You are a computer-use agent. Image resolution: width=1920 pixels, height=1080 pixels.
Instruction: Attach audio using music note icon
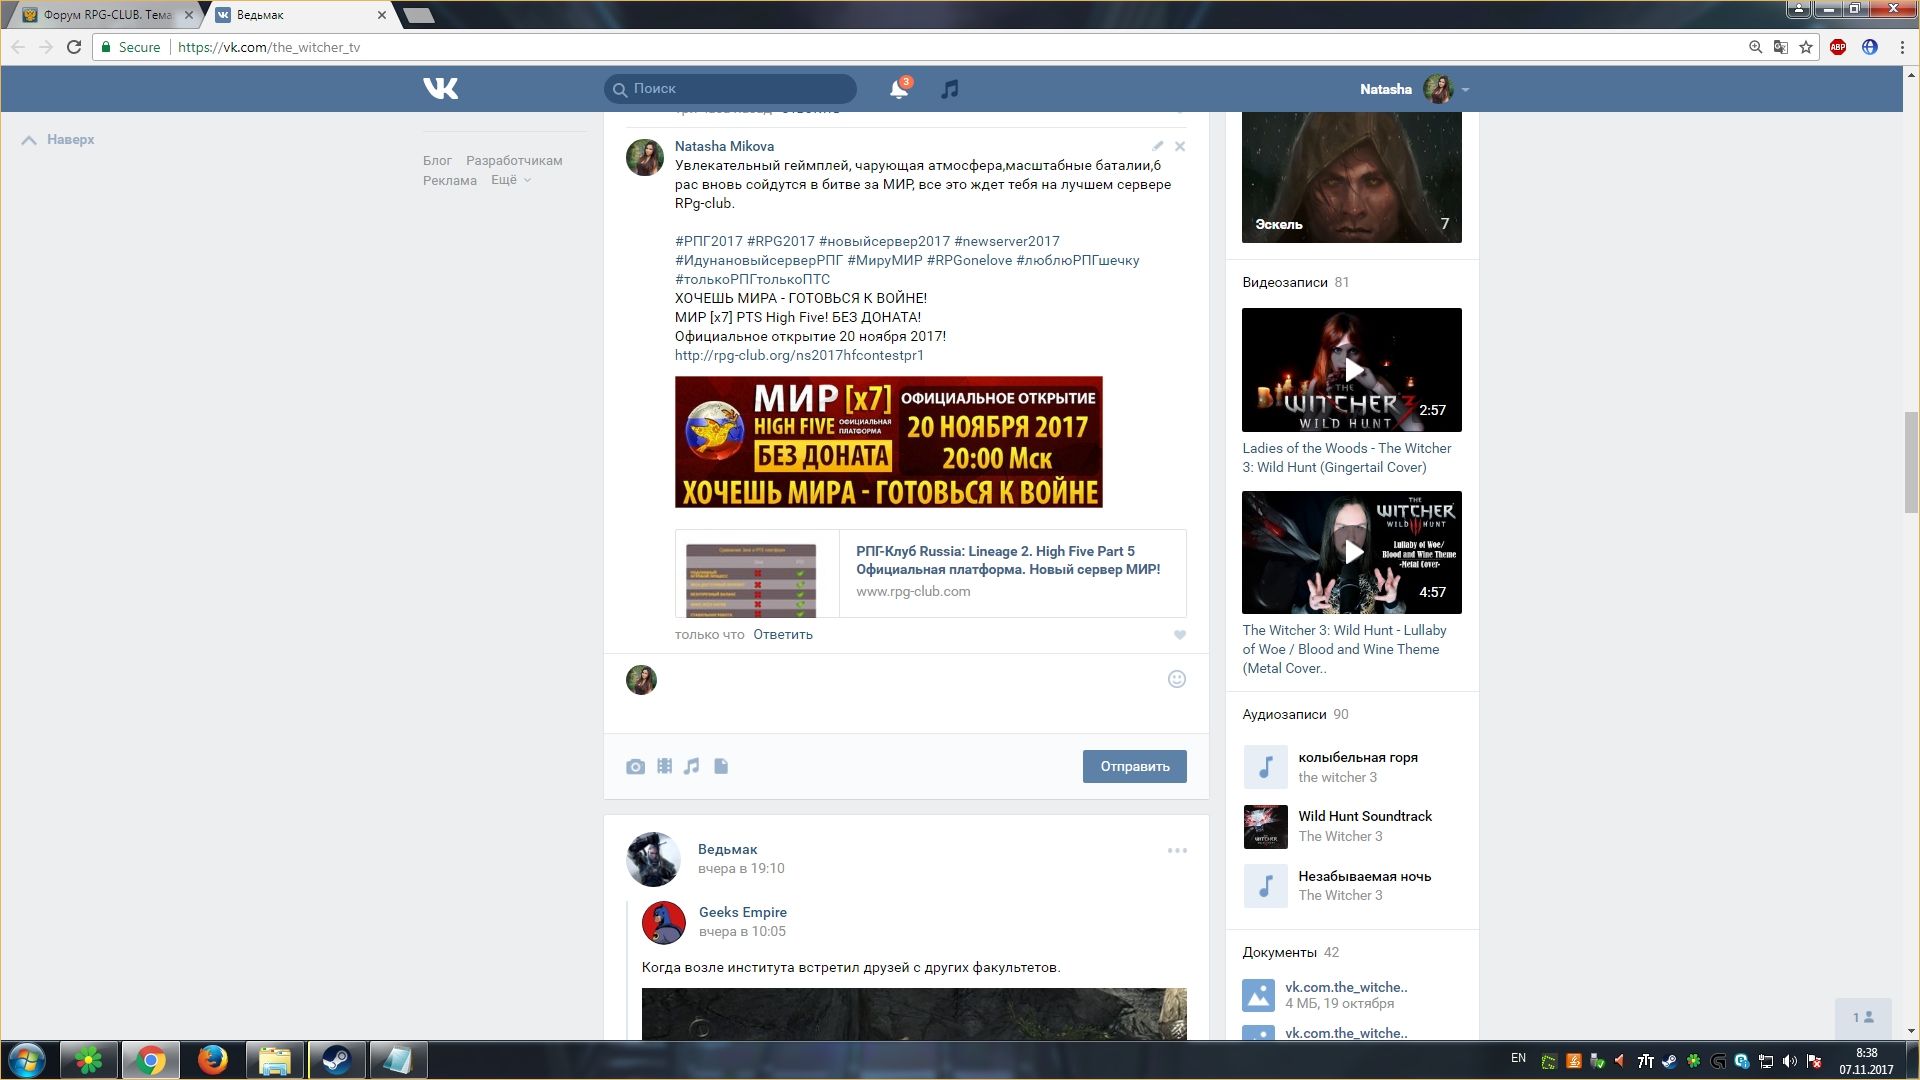(x=692, y=766)
